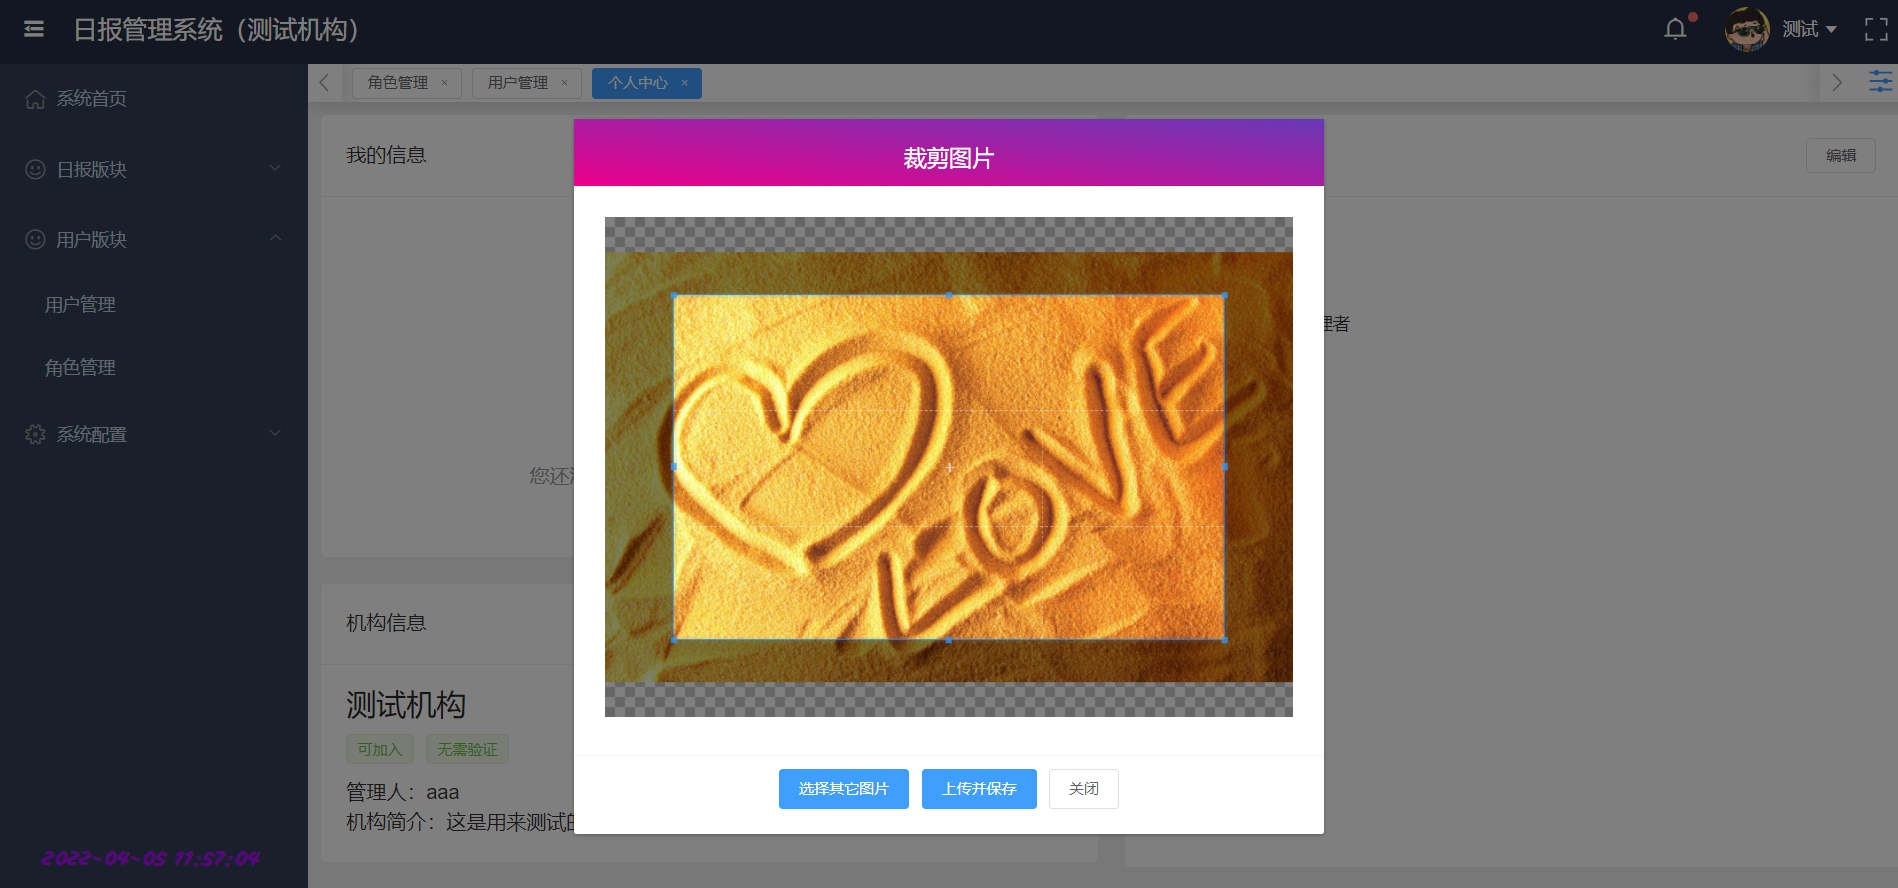Click the 机构信息 heading
Image resolution: width=1898 pixels, height=888 pixels.
coord(386,623)
